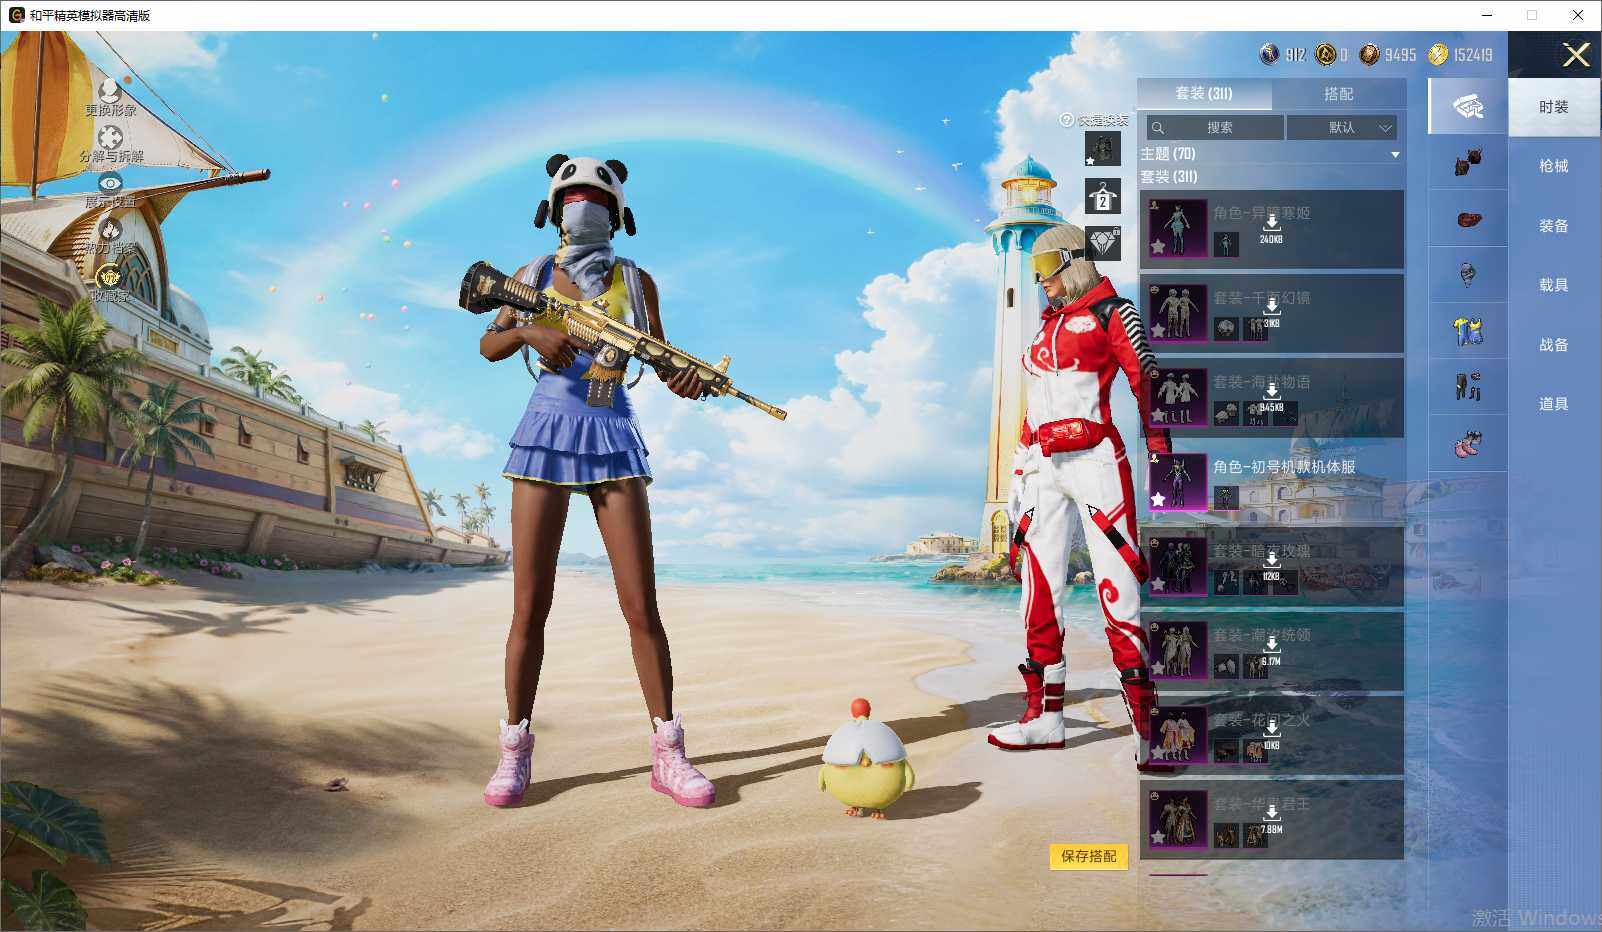Toggle favorite star on 套装-海盐物语
Viewport: 1602px width, 932px height.
coord(1158,414)
